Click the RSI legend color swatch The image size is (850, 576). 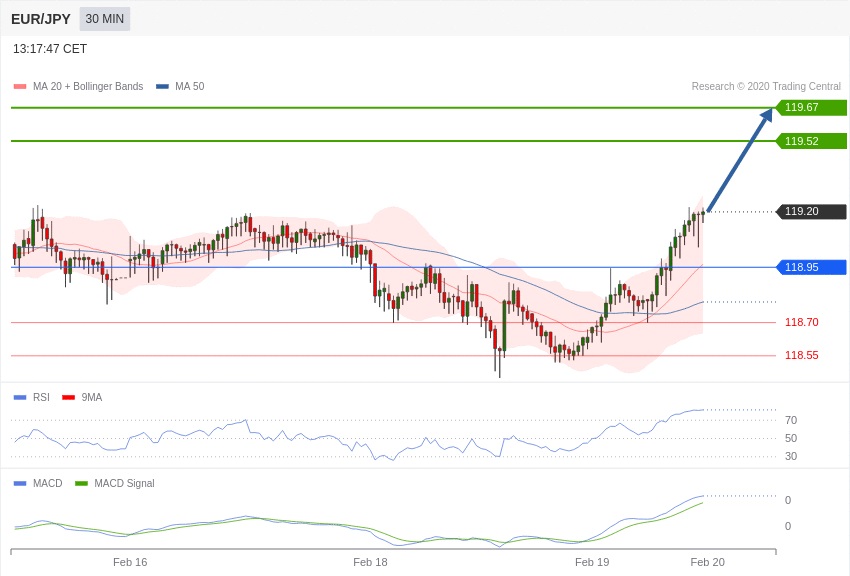[x=20, y=397]
